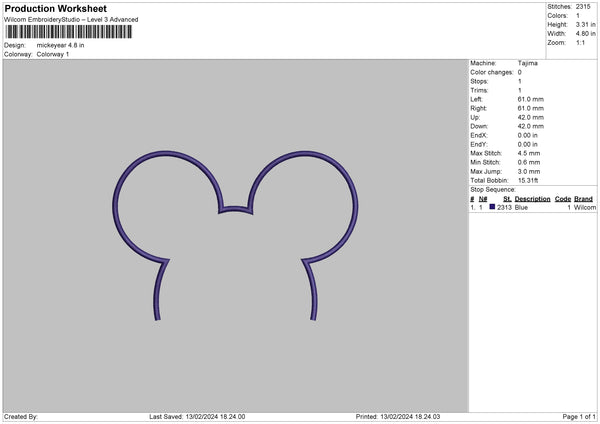Click the Right value 61.0 mm
This screenshot has height=424, width=600.
coord(530,108)
